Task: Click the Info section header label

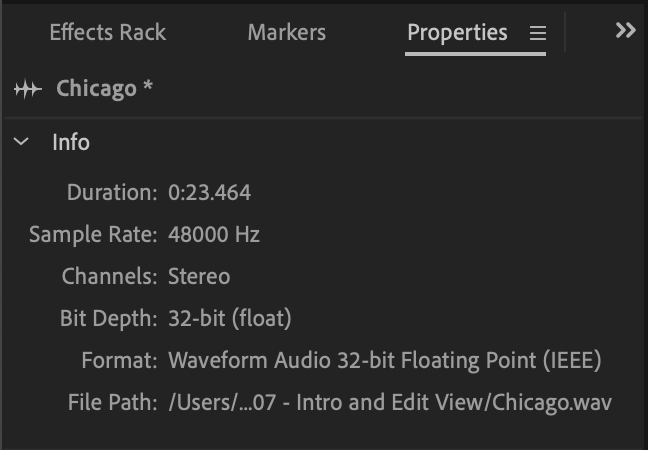Action: click(x=71, y=143)
